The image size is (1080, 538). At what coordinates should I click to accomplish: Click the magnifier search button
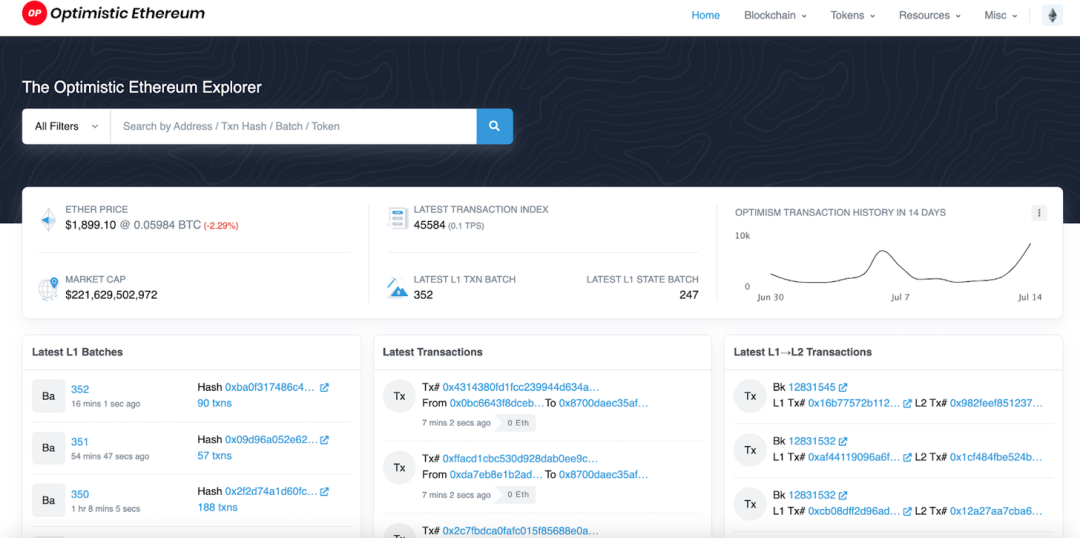pyautogui.click(x=494, y=126)
